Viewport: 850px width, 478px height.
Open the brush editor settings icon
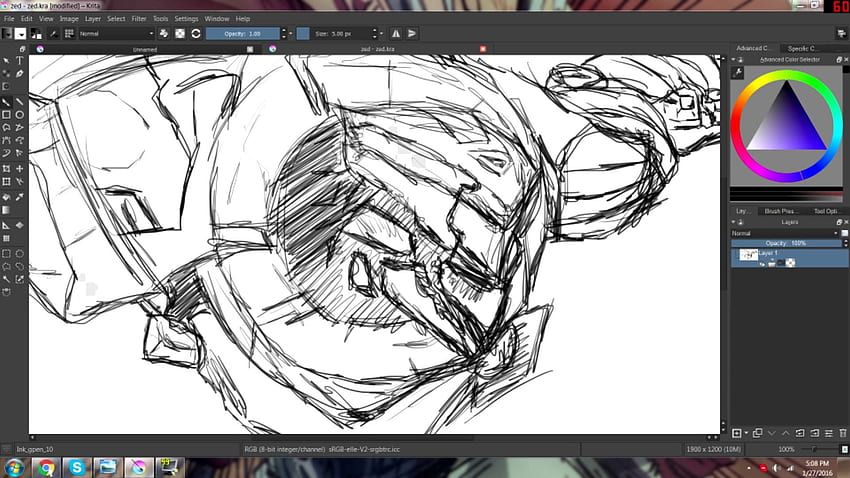click(x=53, y=34)
